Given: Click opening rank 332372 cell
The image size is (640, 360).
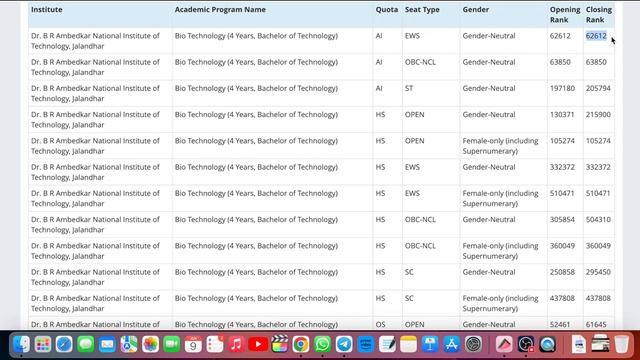Looking at the screenshot, I should click(562, 167).
